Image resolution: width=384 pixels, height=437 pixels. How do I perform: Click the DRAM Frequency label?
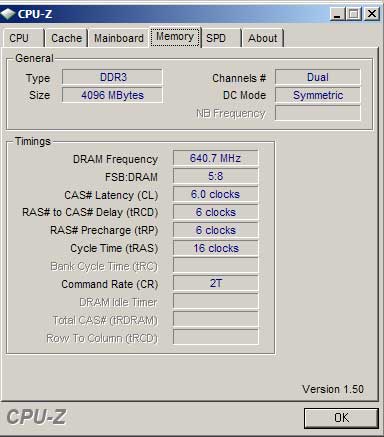tap(115, 159)
